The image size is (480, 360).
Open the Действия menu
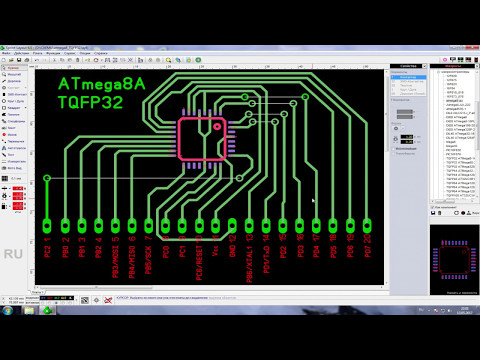[22, 53]
